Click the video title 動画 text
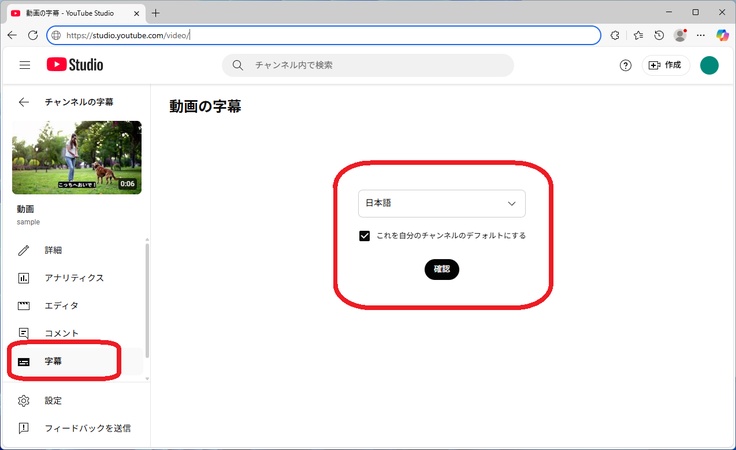The width and height of the screenshot is (736, 450). point(25,209)
